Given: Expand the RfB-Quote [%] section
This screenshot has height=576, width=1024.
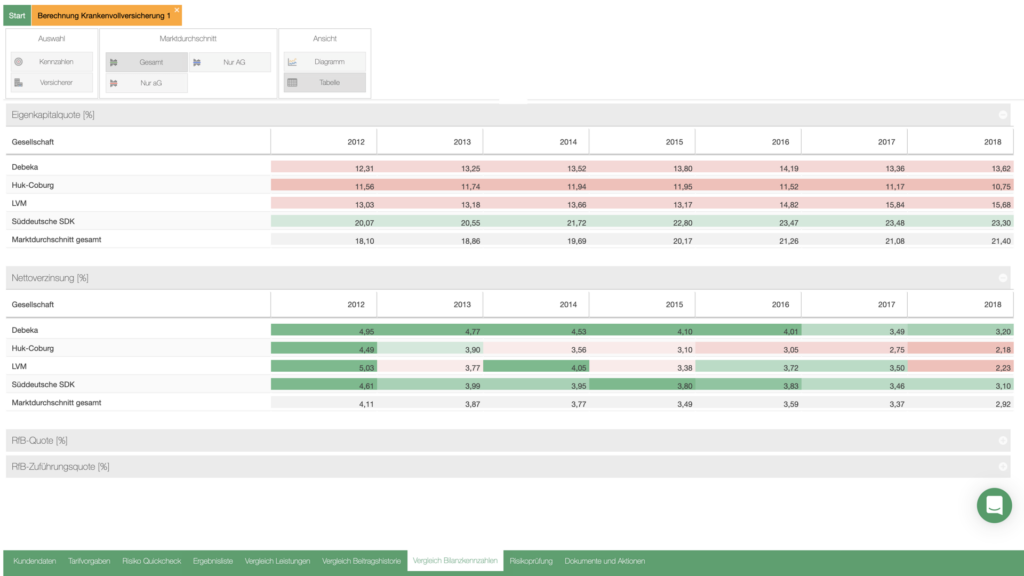Looking at the screenshot, I should click(x=1002, y=441).
